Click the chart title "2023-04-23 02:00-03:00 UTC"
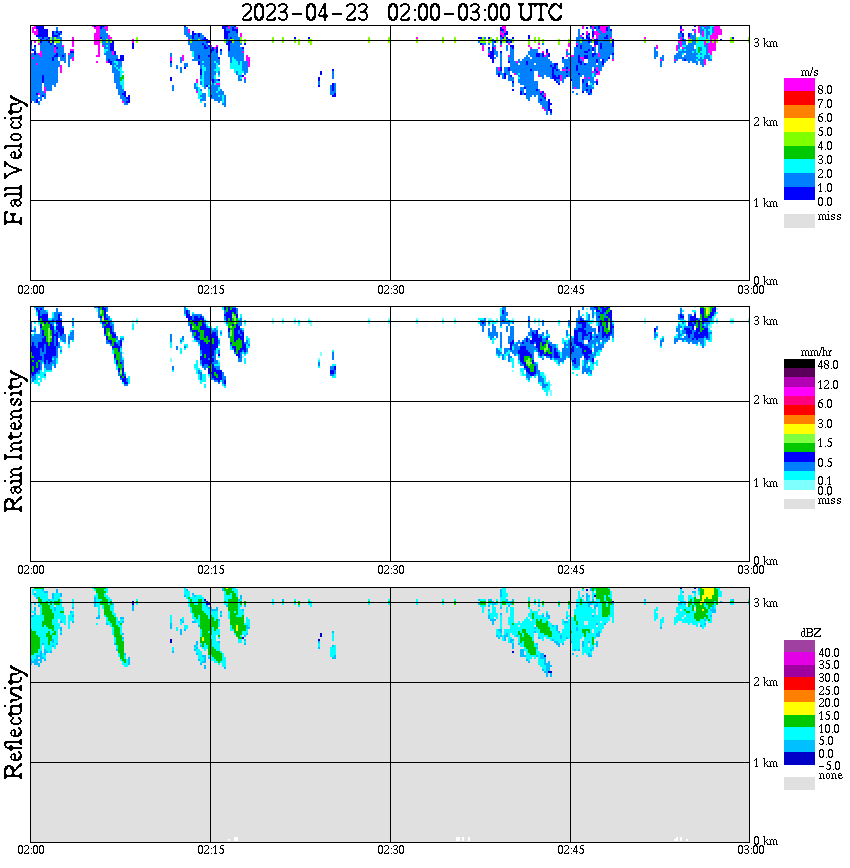 401,13
